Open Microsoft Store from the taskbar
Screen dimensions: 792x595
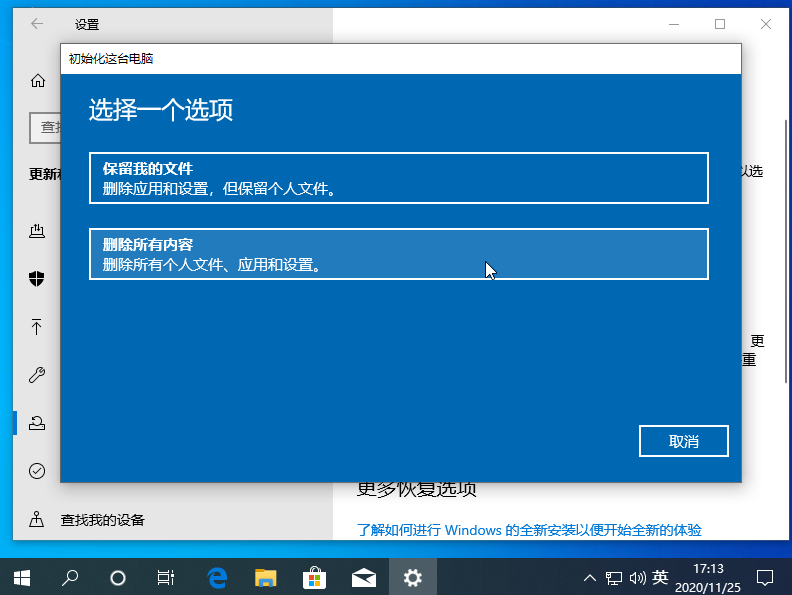[315, 577]
